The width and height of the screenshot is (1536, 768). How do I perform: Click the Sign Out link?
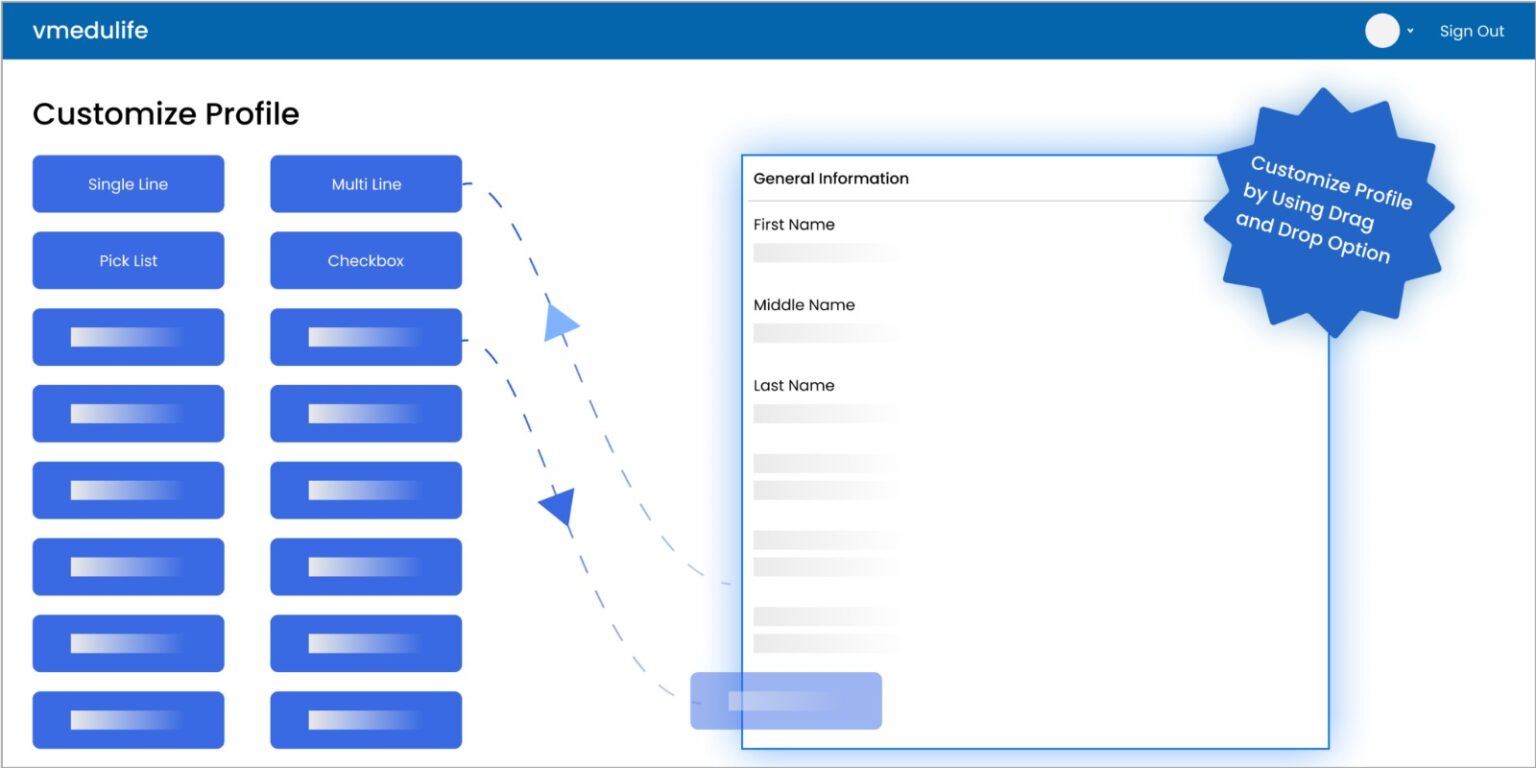(x=1471, y=30)
